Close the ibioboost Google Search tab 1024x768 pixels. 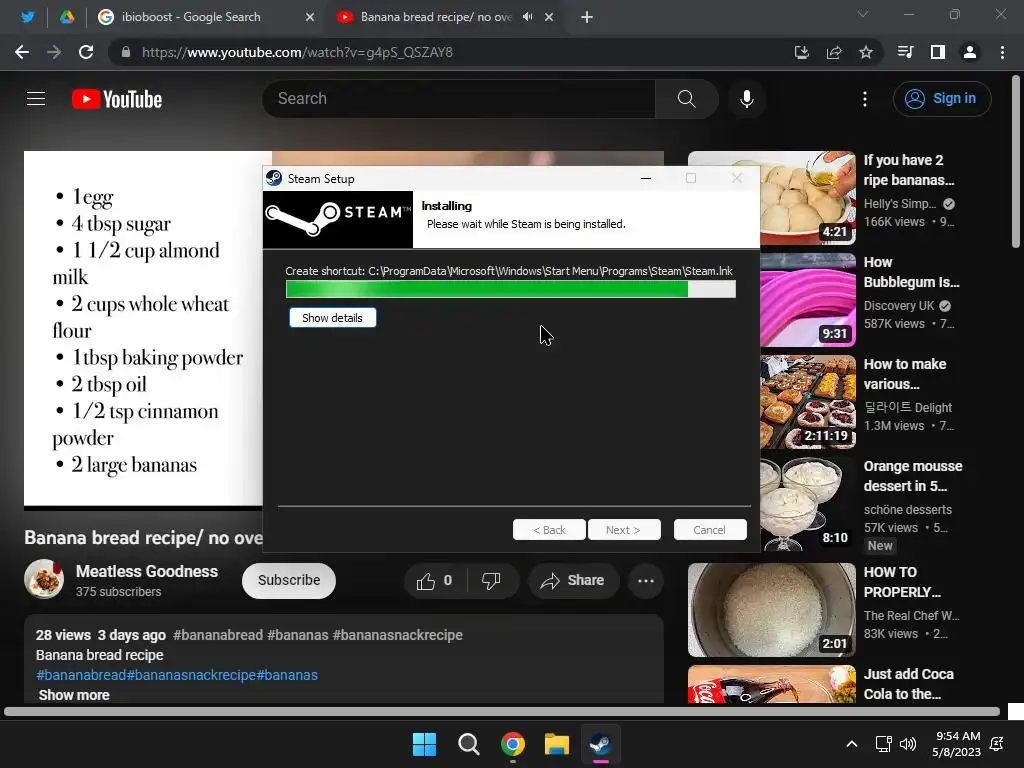pos(310,17)
